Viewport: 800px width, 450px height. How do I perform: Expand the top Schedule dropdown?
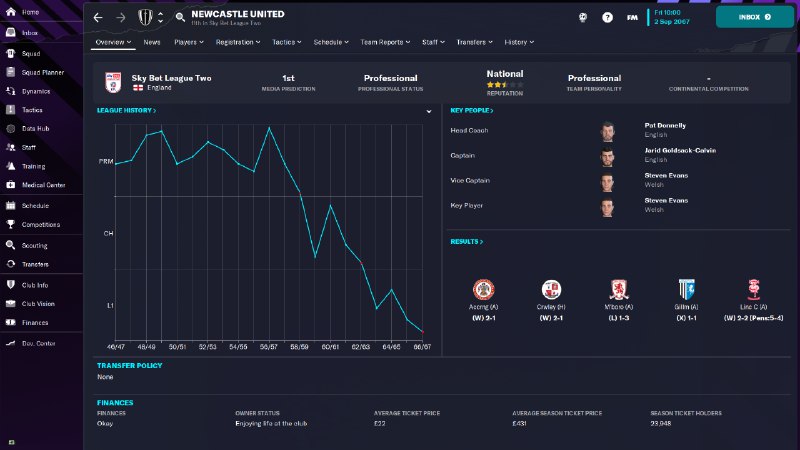(x=331, y=42)
